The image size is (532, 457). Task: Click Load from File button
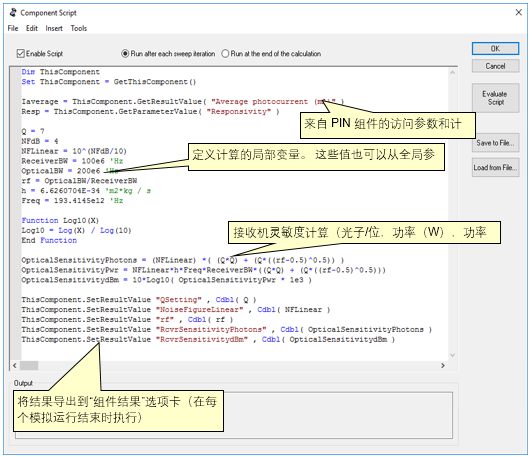[x=495, y=168]
